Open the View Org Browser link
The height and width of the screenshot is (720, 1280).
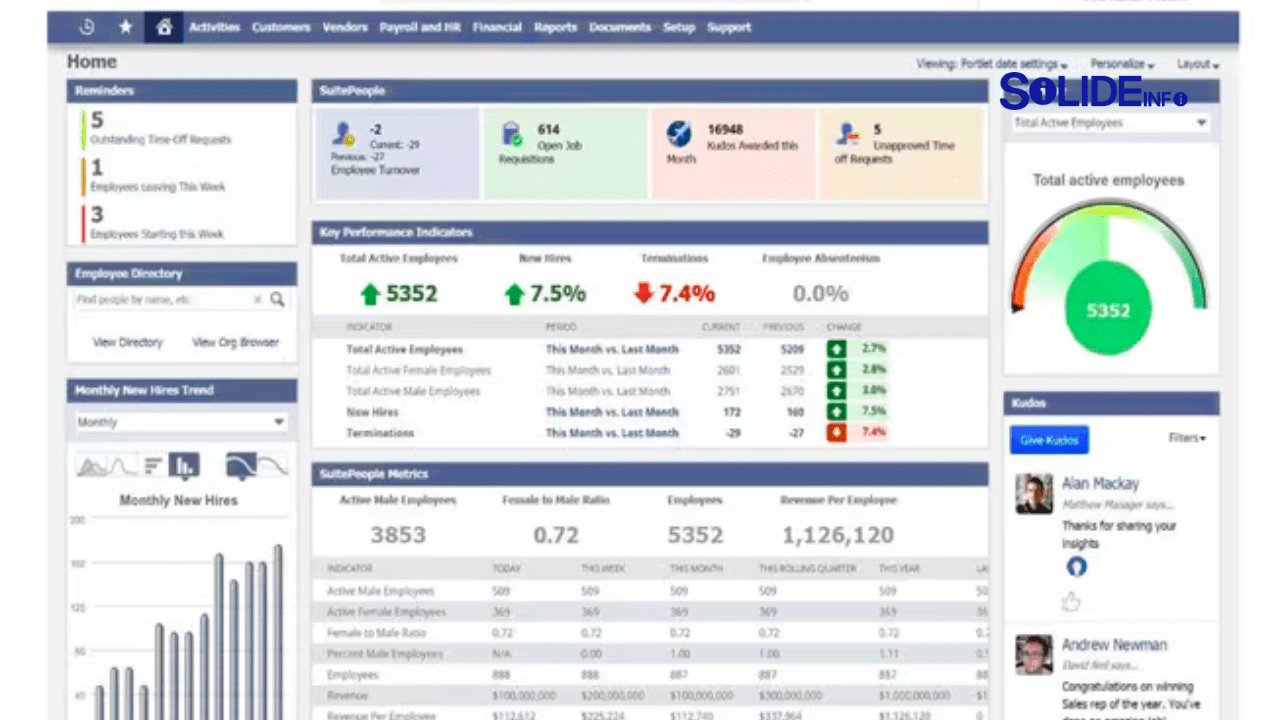[x=235, y=342]
